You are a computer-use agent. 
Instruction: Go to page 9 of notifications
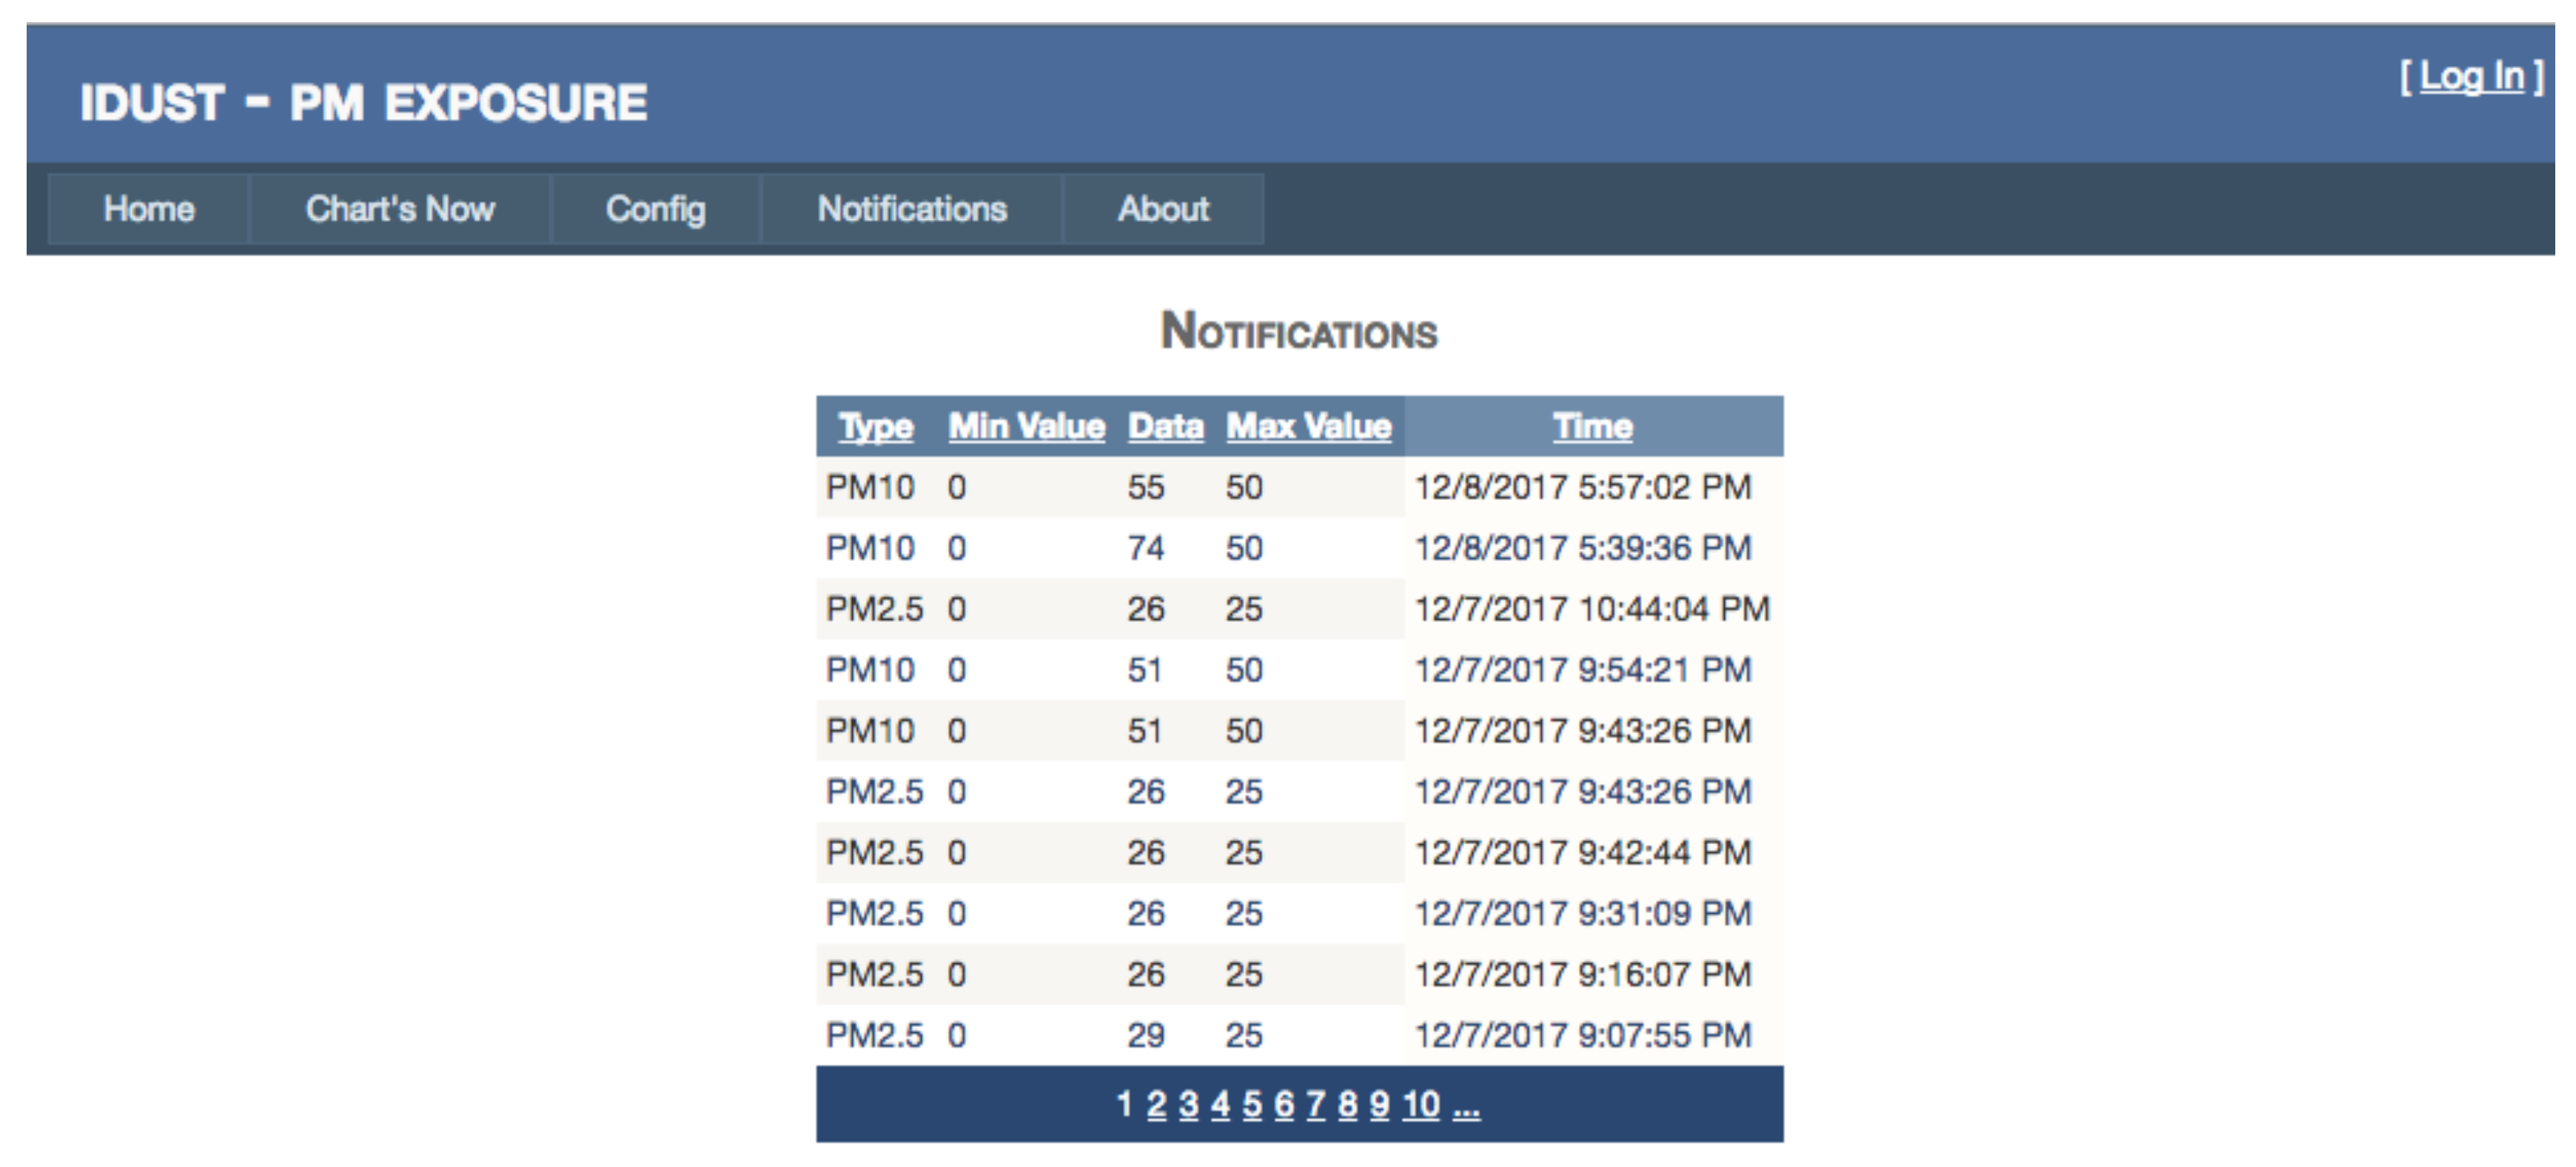[1379, 1105]
